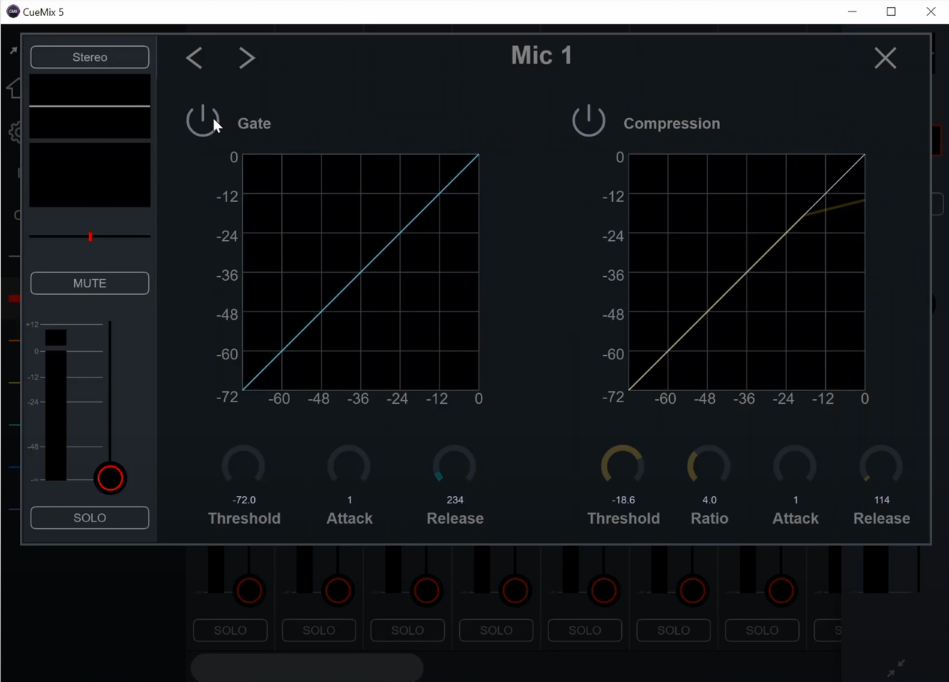The width and height of the screenshot is (949, 682).
Task: Click the Stereo button
Action: (x=90, y=57)
